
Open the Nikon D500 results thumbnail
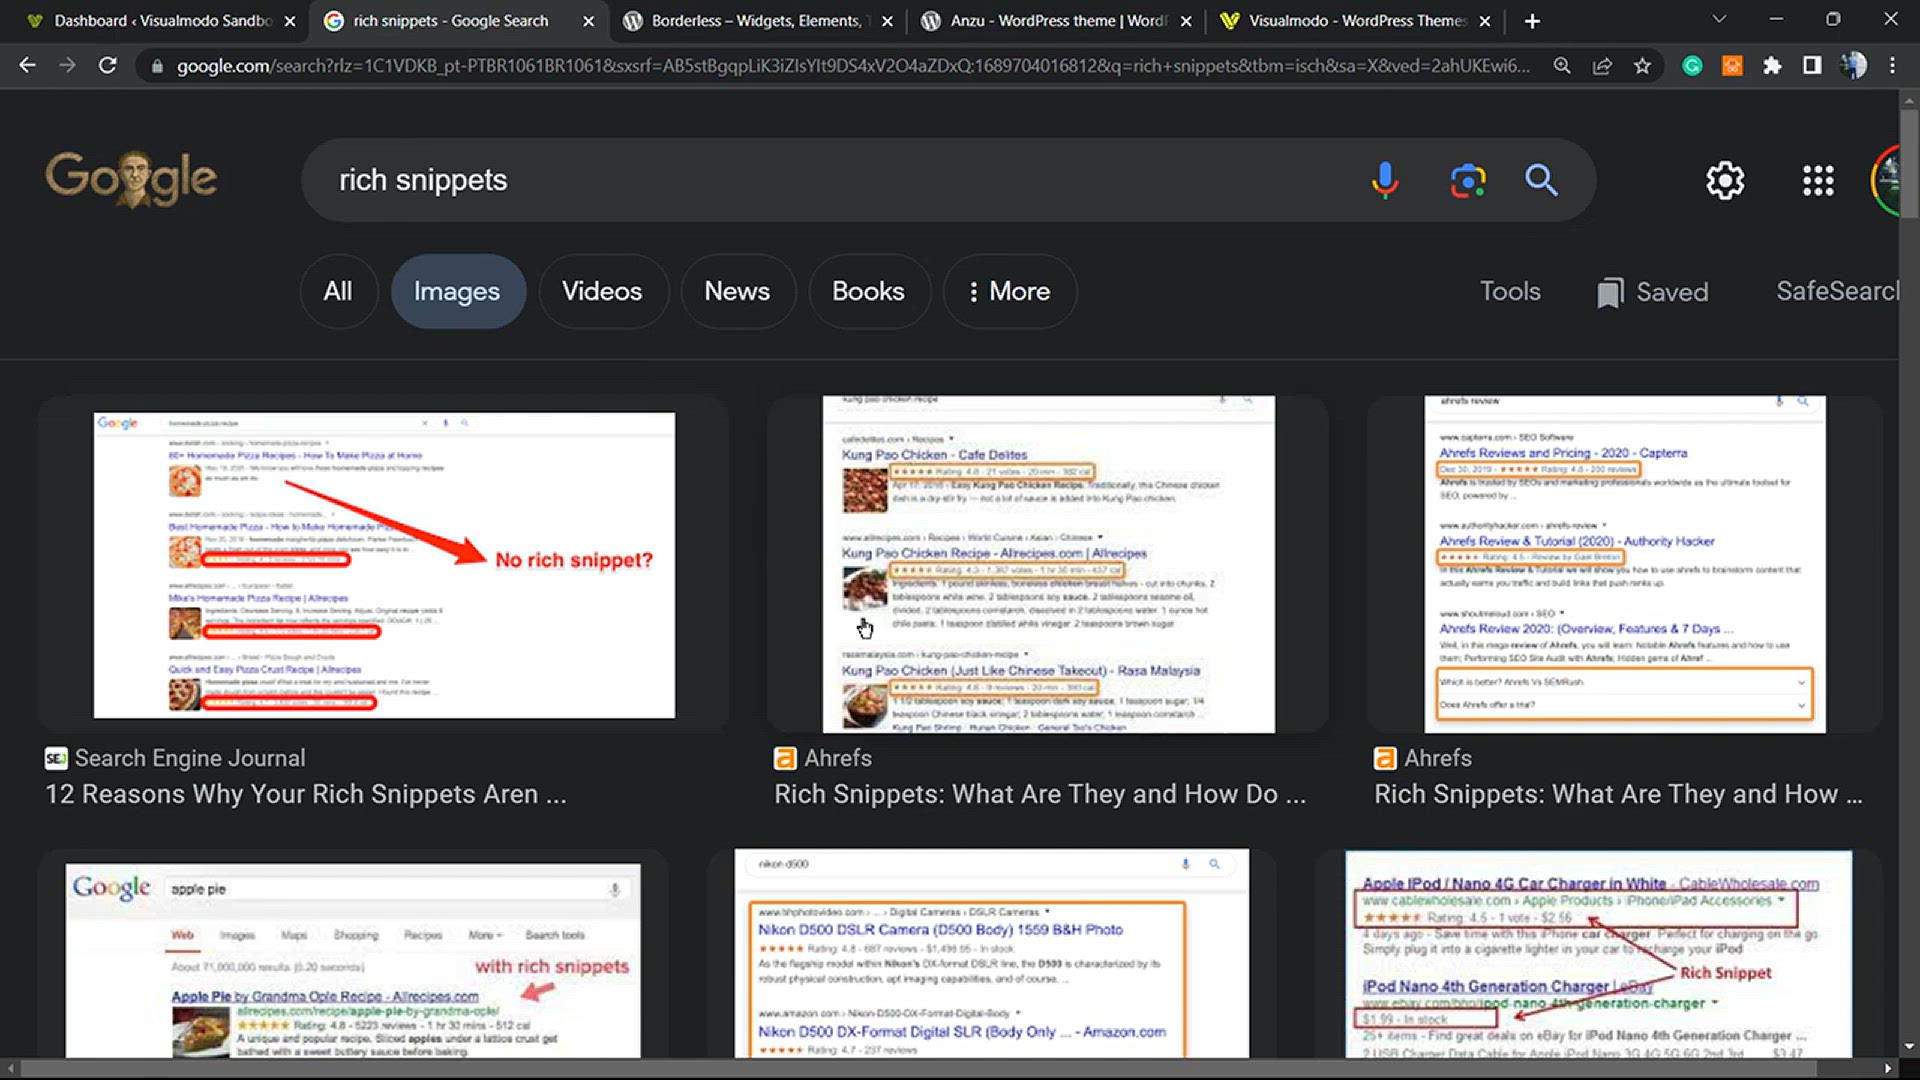(991, 953)
